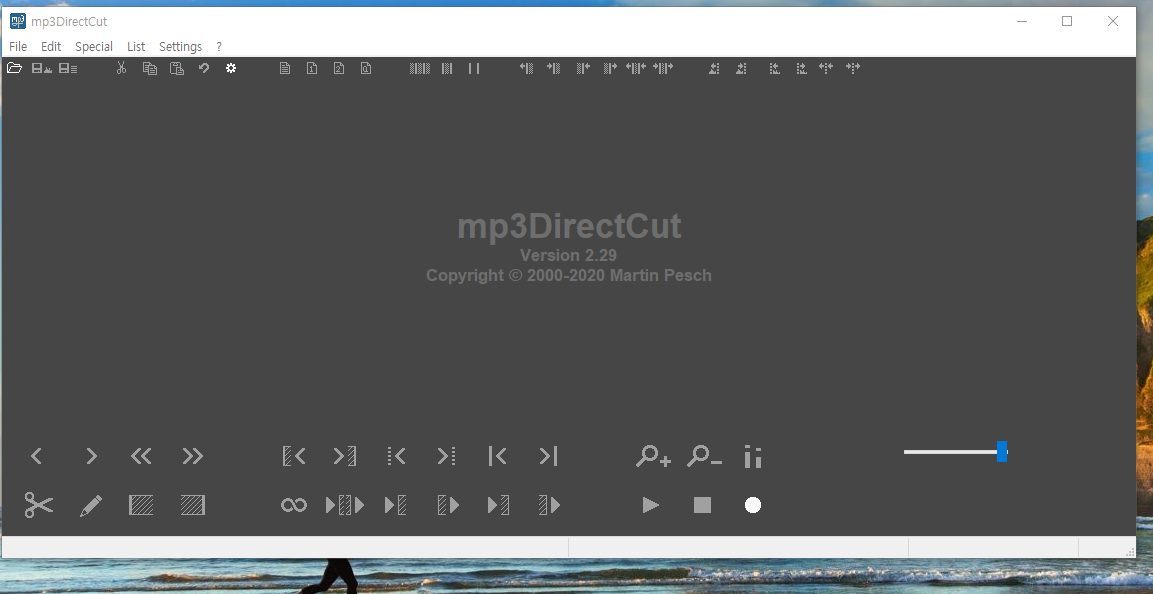This screenshot has height=594, width=1153.
Task: Click hatched-bar-with-left-chevron selection begin button
Action: 294,457
